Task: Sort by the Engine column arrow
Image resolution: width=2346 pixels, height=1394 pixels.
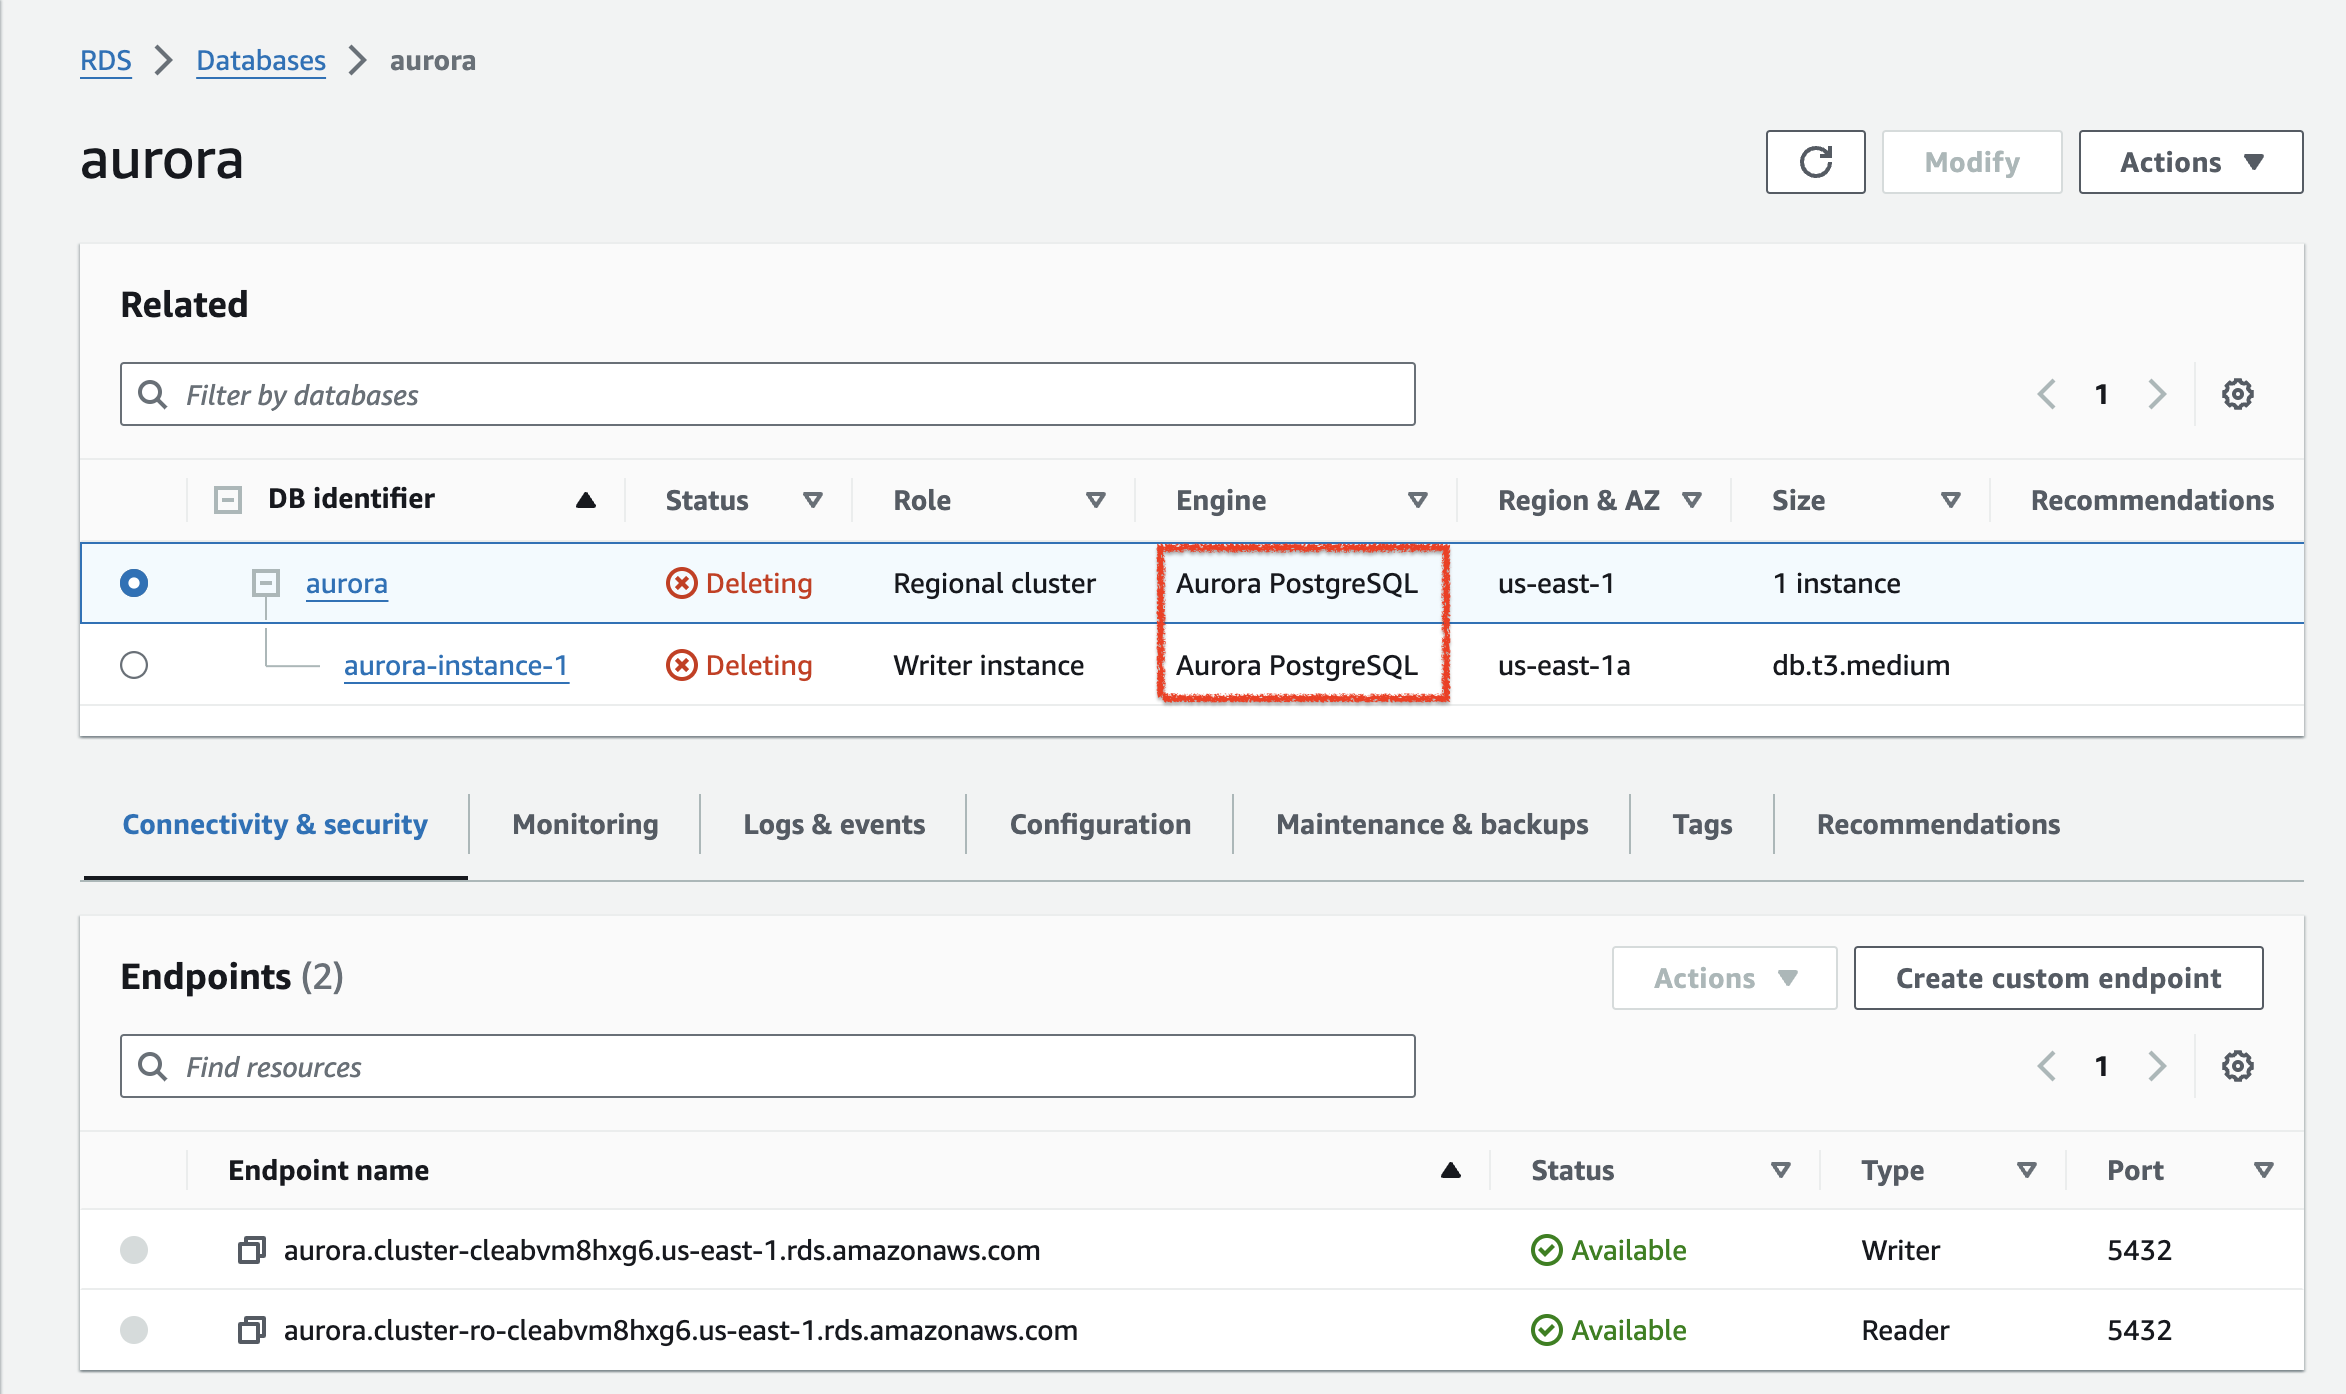Action: [1417, 500]
